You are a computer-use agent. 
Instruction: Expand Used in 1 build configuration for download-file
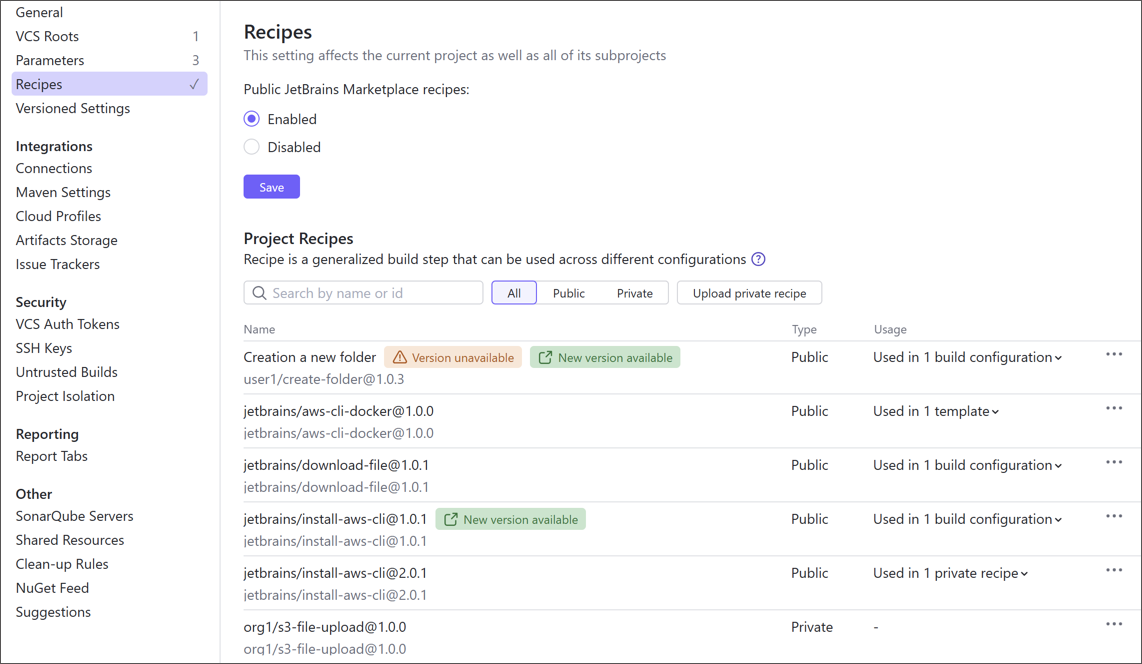(966, 465)
